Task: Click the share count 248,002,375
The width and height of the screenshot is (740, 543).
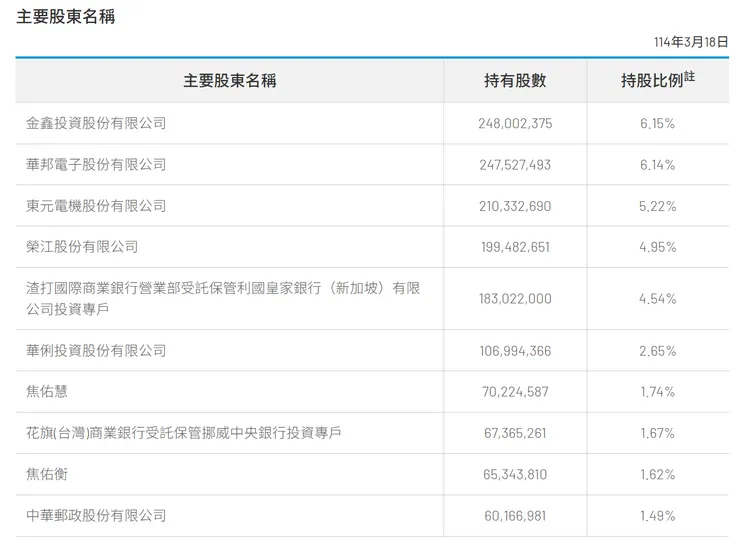Action: click(x=515, y=124)
